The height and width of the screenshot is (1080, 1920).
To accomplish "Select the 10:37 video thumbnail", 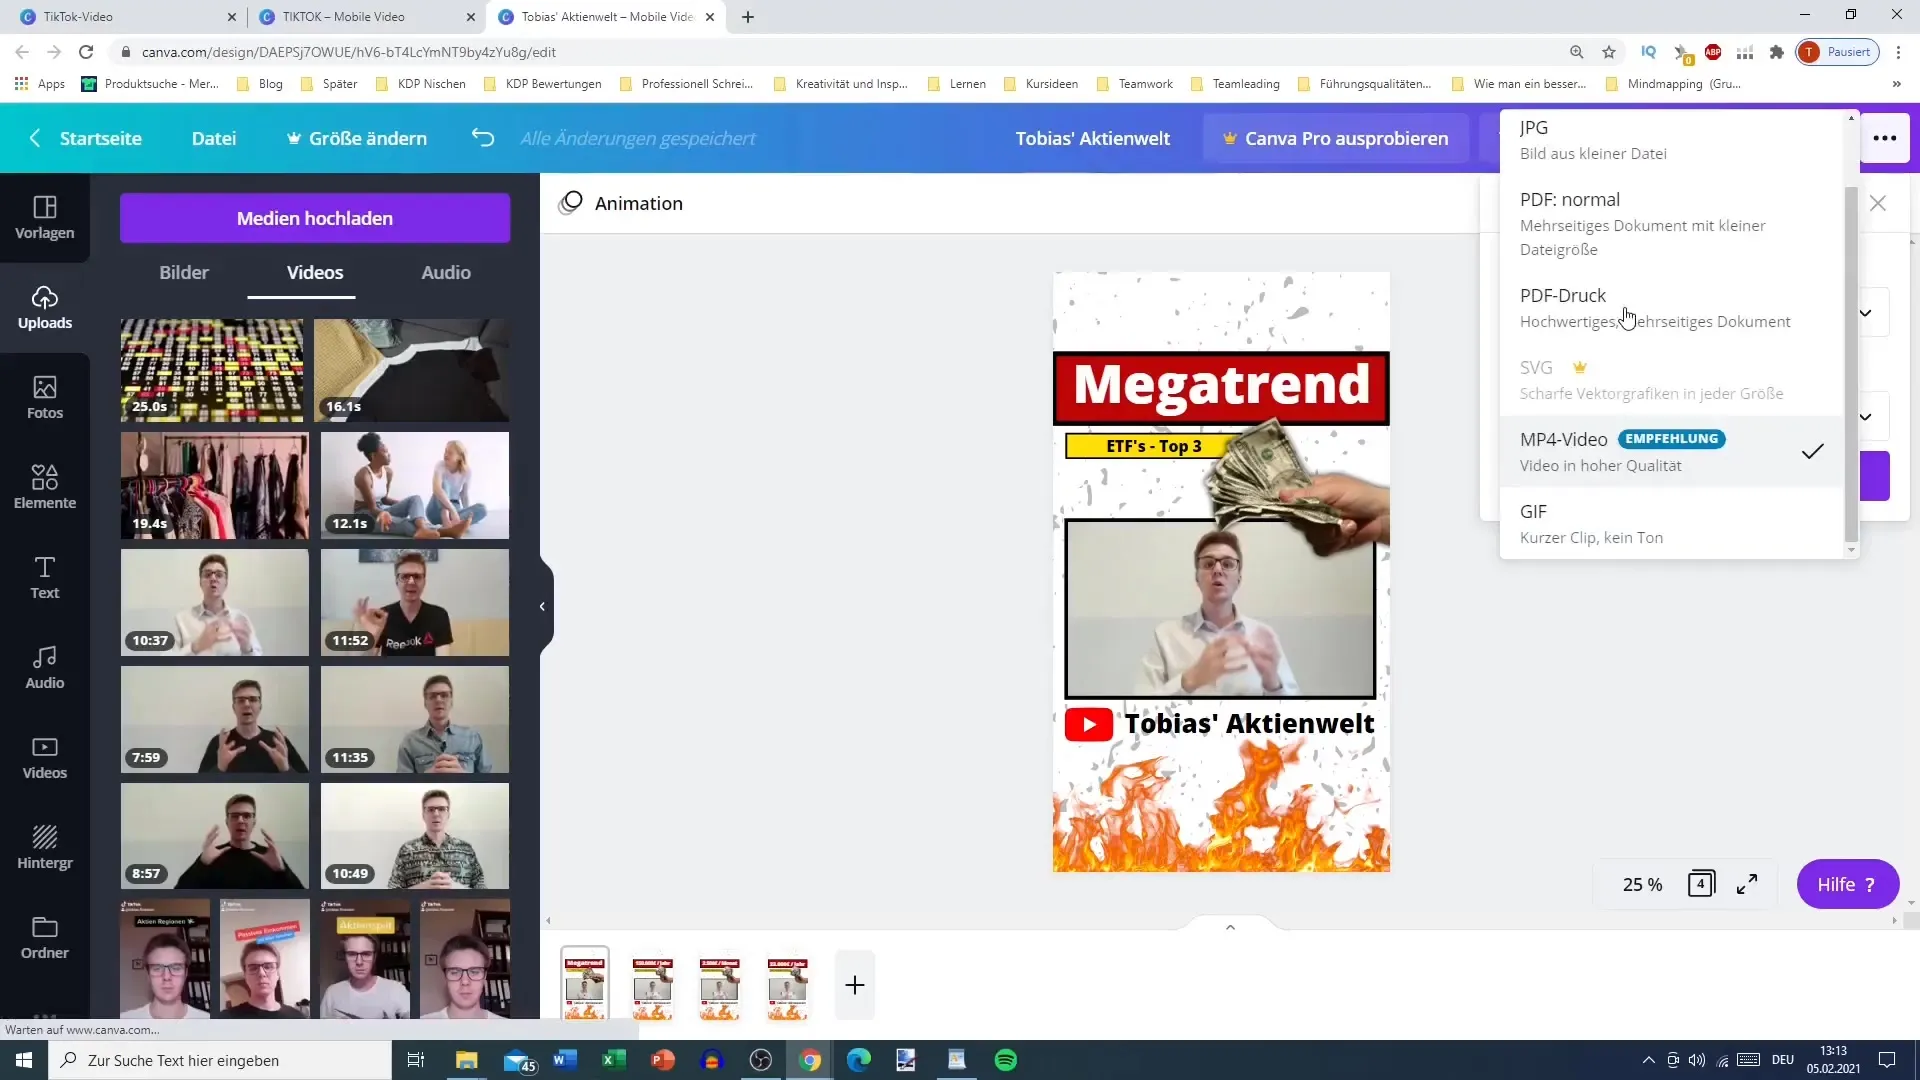I will (215, 603).
